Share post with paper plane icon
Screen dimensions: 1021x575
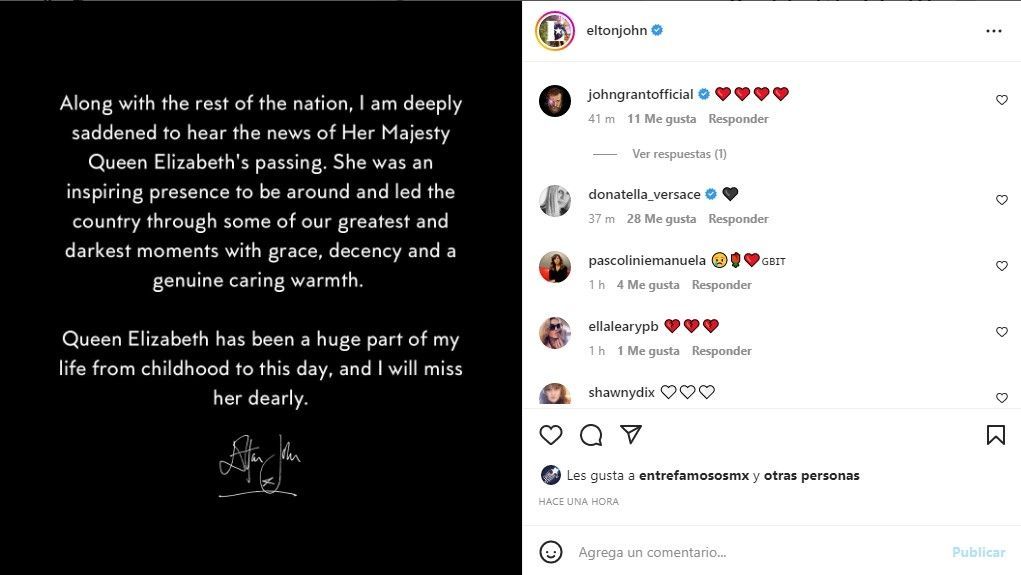point(630,434)
